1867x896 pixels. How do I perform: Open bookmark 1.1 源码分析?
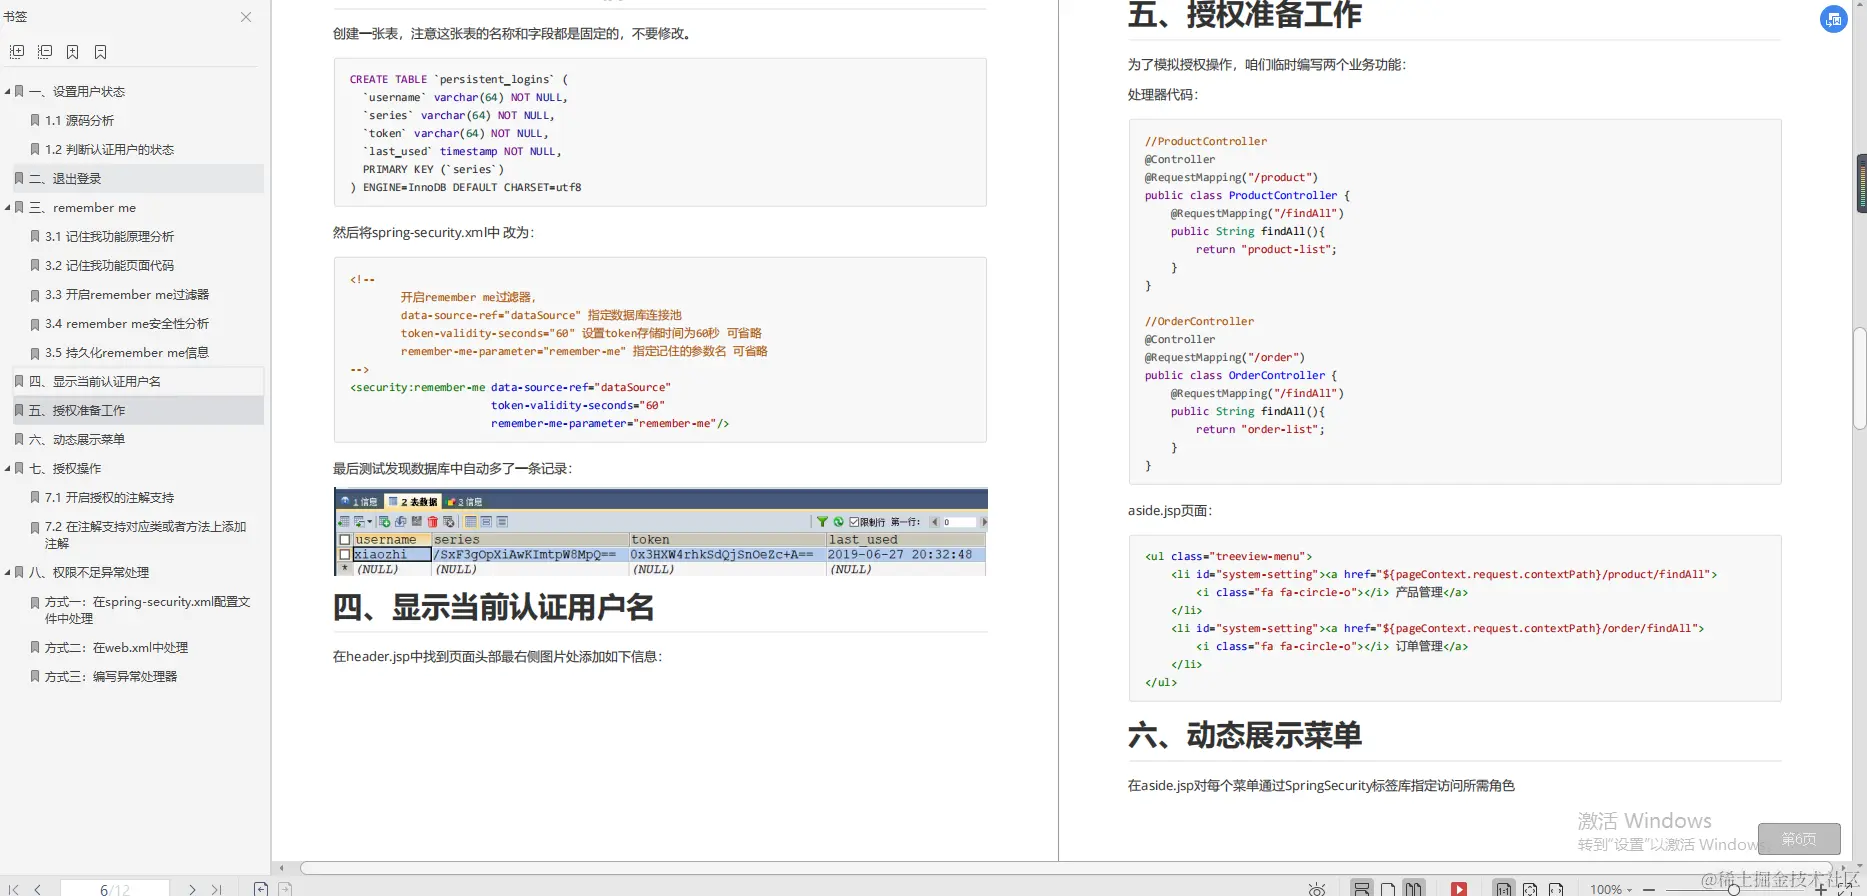[x=79, y=120]
